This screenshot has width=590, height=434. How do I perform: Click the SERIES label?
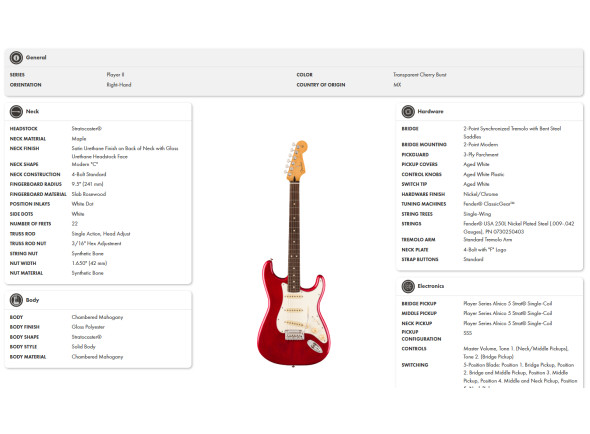(x=17, y=75)
